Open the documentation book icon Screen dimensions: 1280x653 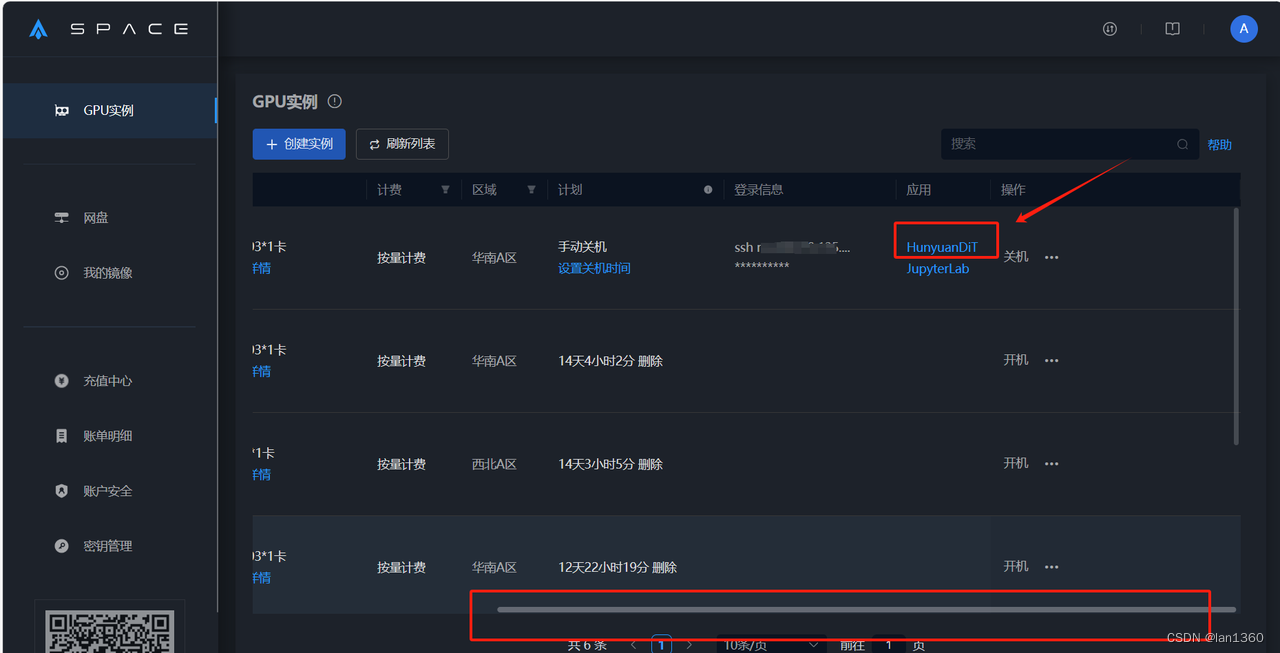[x=1173, y=29]
